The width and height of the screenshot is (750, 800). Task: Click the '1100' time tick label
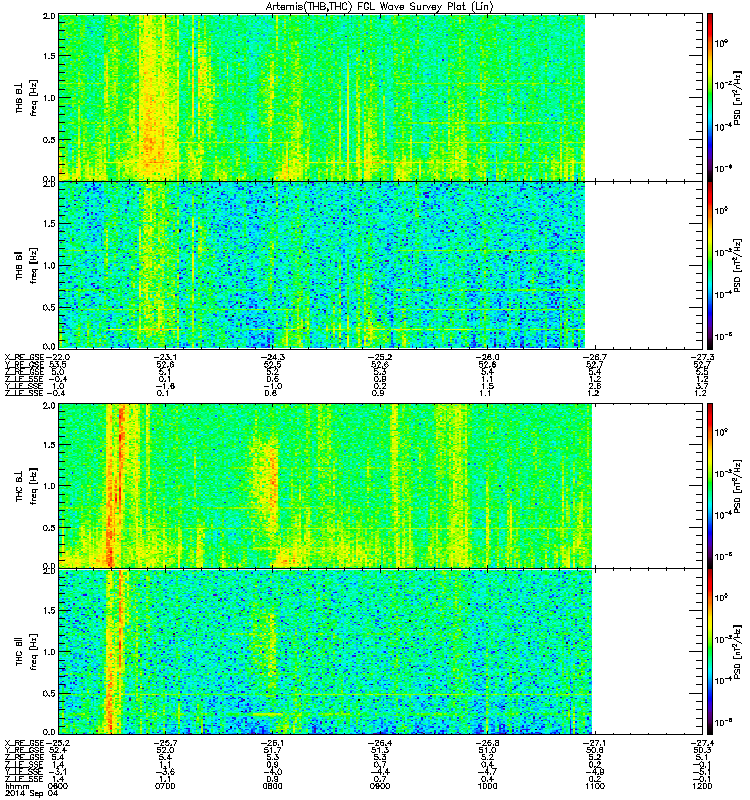594,786
